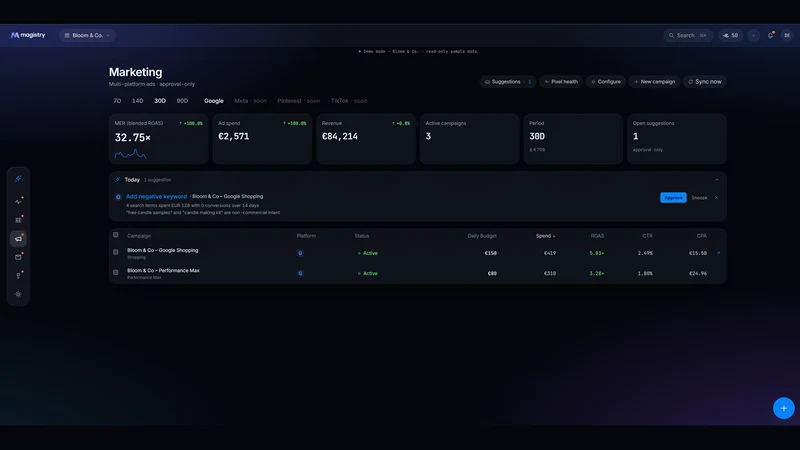
Task: Click Sync now
Action: (705, 82)
